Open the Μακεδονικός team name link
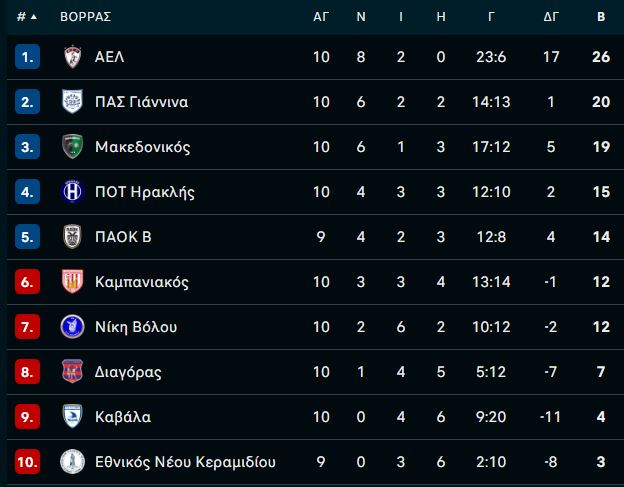The height and width of the screenshot is (487, 624). 142,147
